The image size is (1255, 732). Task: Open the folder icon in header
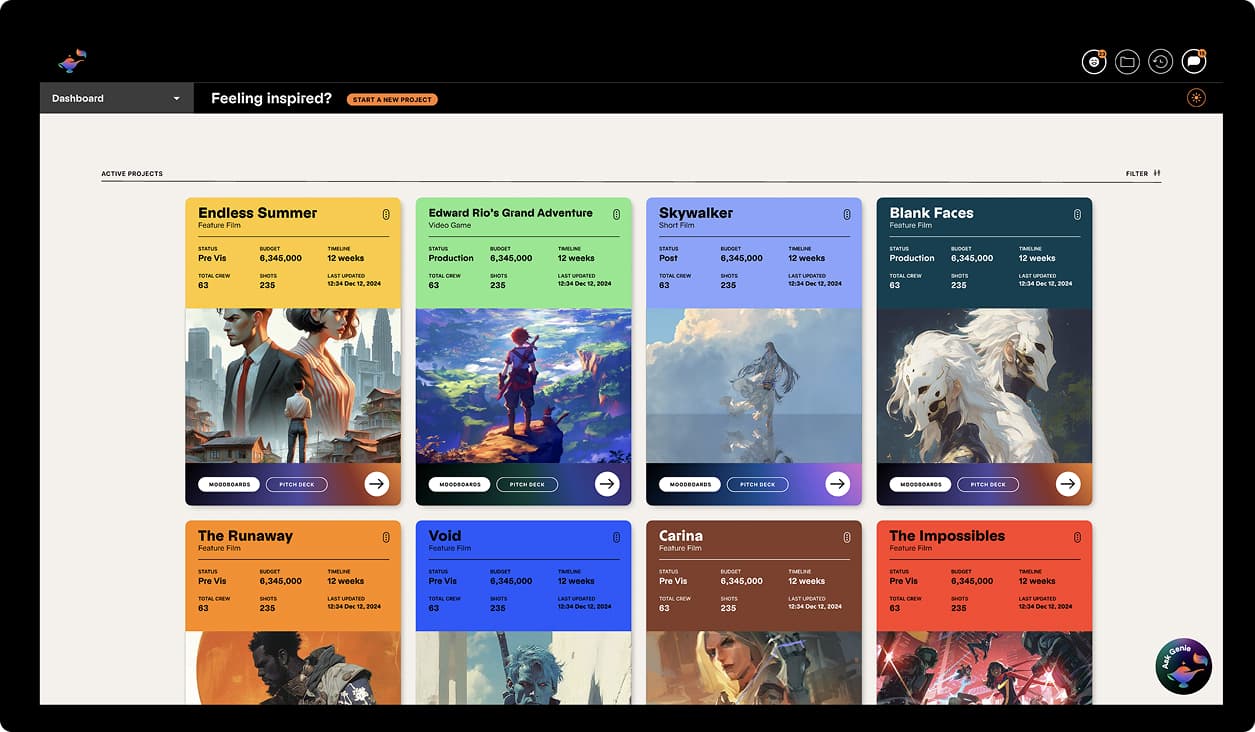(1127, 62)
